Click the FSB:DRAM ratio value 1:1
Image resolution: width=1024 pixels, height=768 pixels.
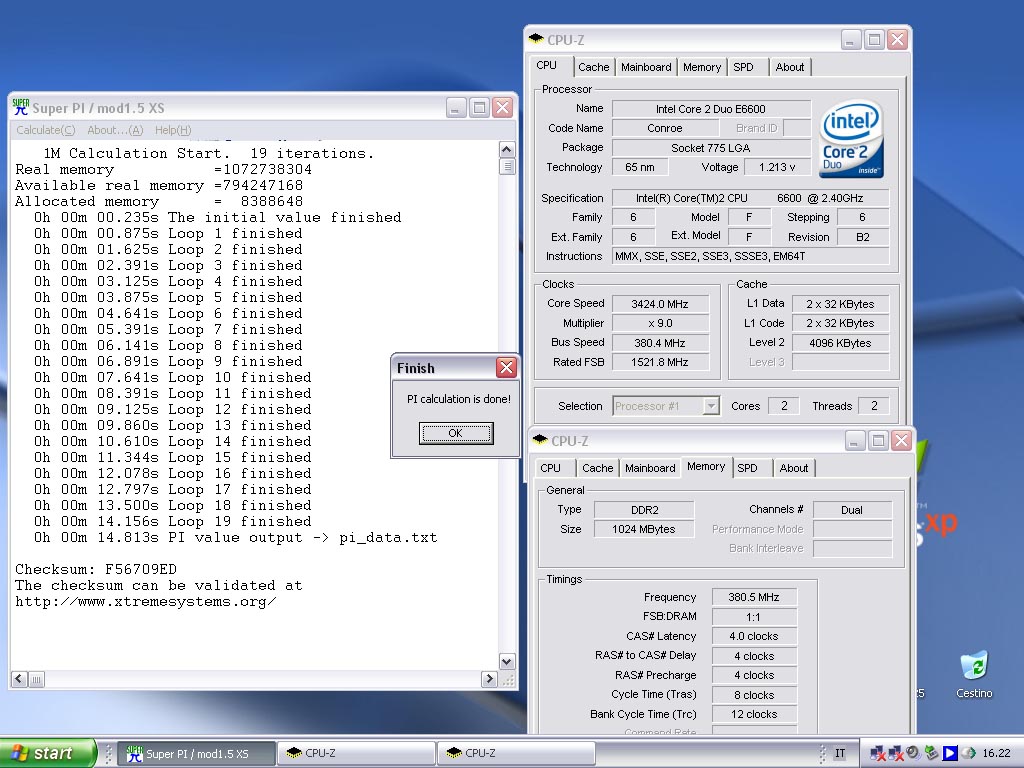pyautogui.click(x=754, y=617)
